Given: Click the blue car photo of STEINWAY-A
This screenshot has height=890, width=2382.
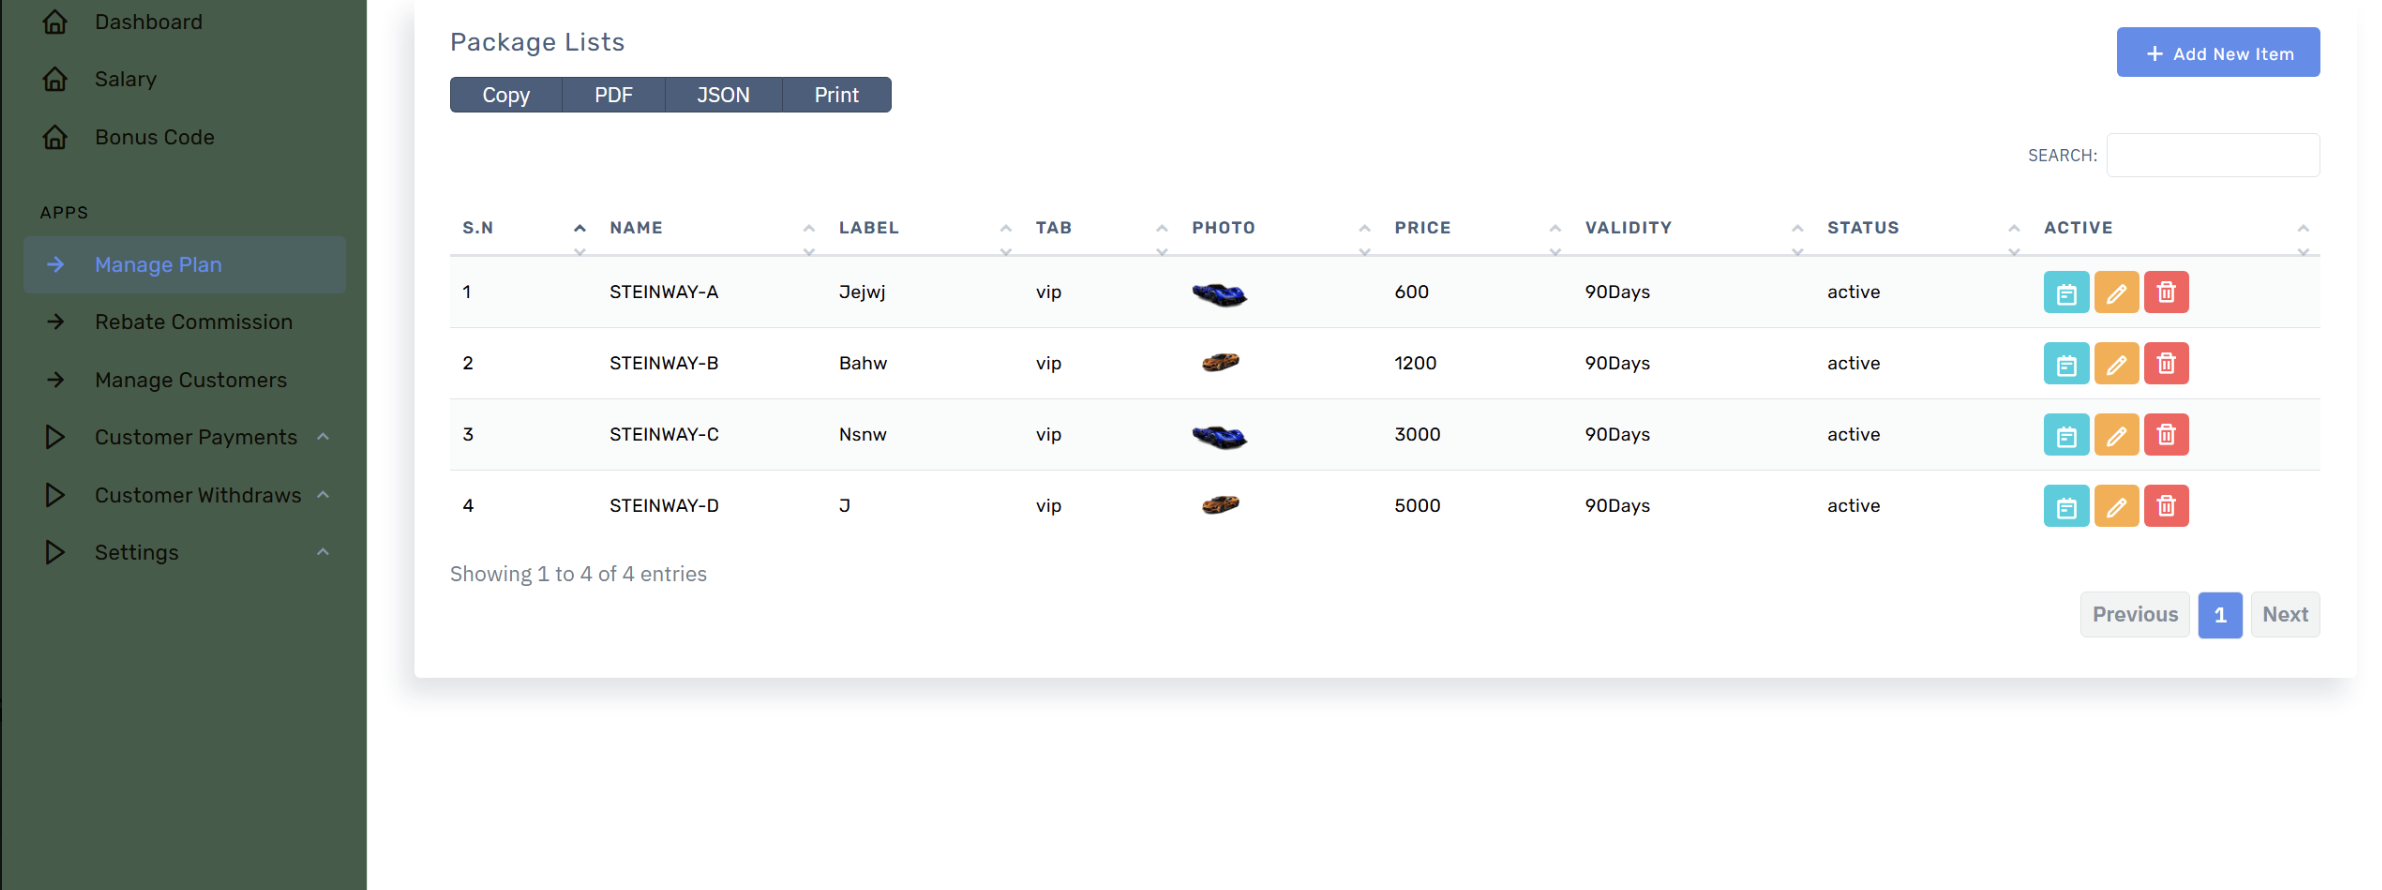Looking at the screenshot, I should (x=1219, y=294).
